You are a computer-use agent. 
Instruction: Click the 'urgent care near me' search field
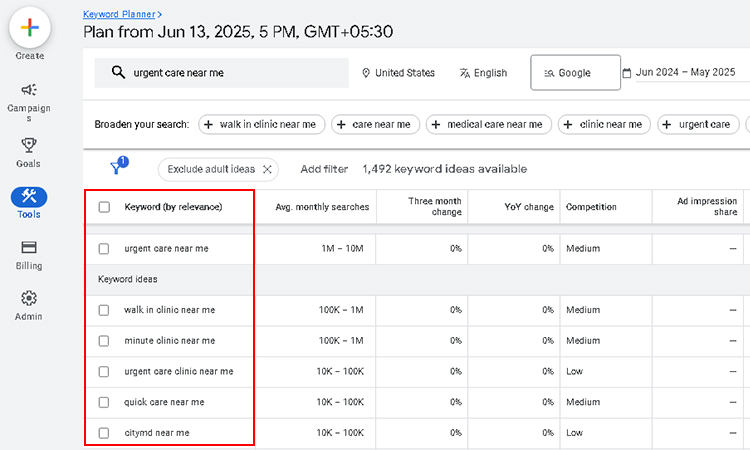pyautogui.click(x=230, y=73)
